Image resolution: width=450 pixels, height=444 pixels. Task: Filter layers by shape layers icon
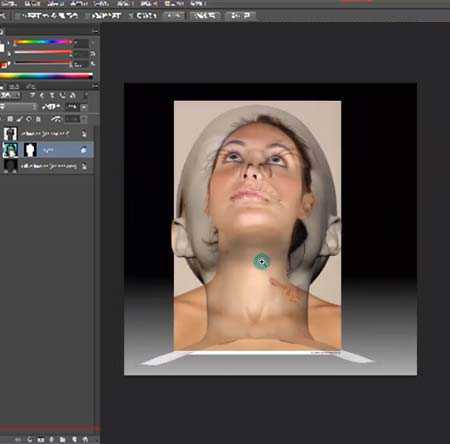[x=62, y=95]
